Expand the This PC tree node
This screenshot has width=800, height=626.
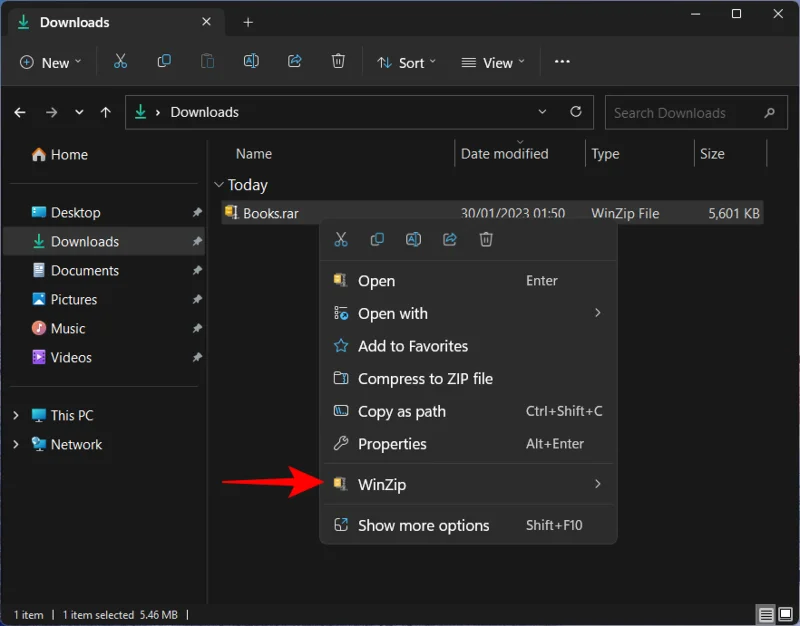[x=16, y=416]
